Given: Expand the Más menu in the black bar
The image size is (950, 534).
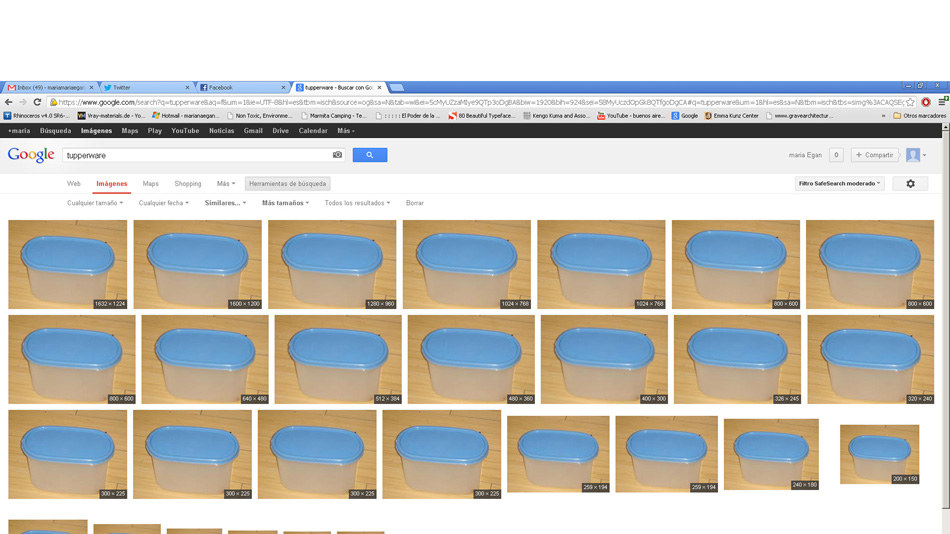Looking at the screenshot, I should 346,131.
